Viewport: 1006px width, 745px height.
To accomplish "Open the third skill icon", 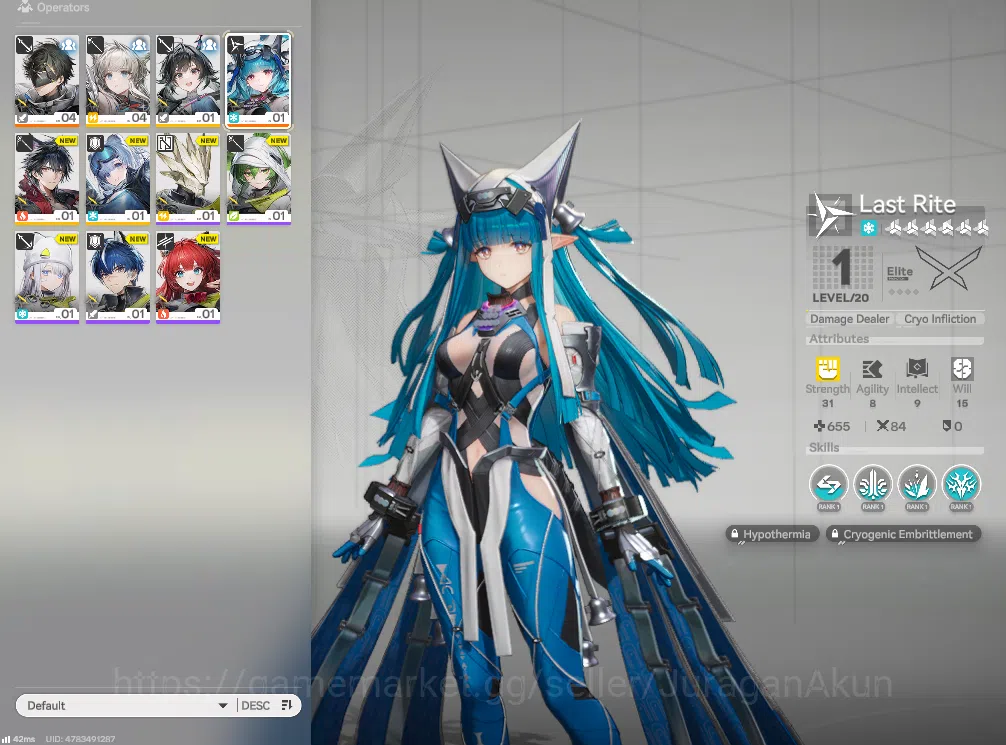I will tap(917, 484).
